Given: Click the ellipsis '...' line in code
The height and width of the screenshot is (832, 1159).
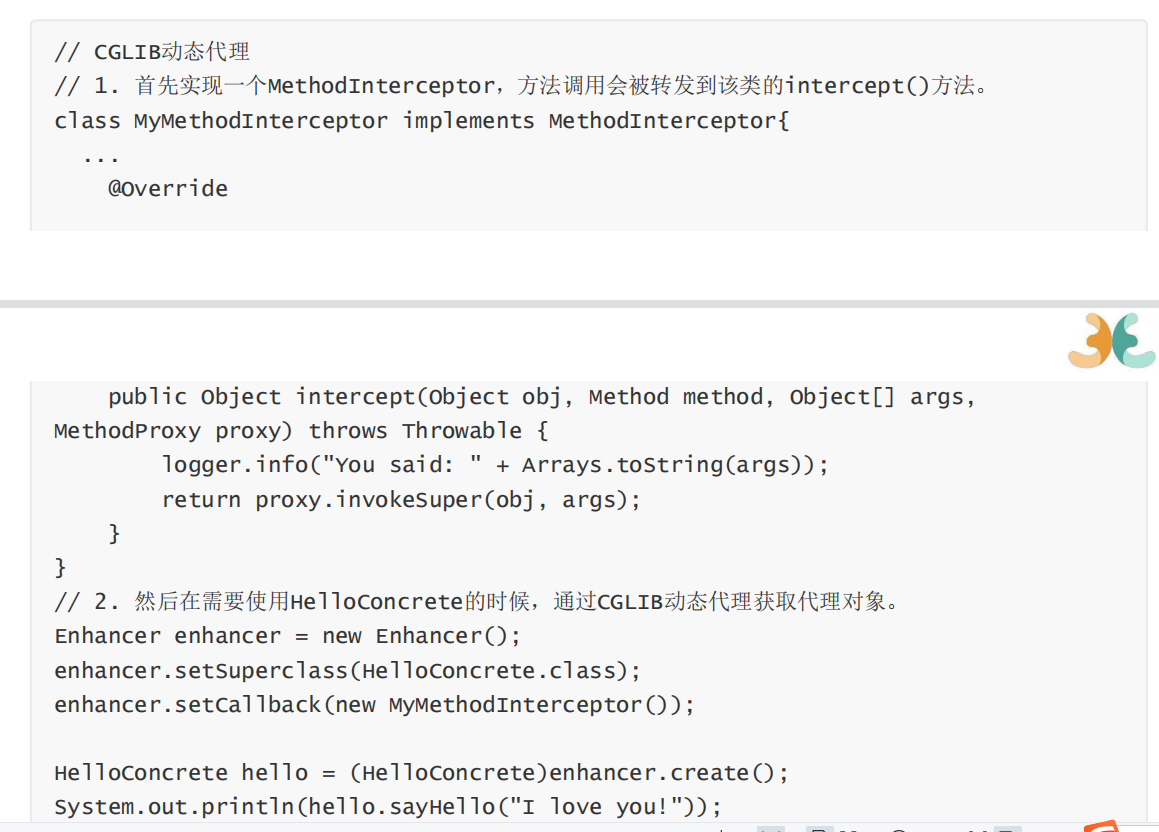Looking at the screenshot, I should 101,158.
